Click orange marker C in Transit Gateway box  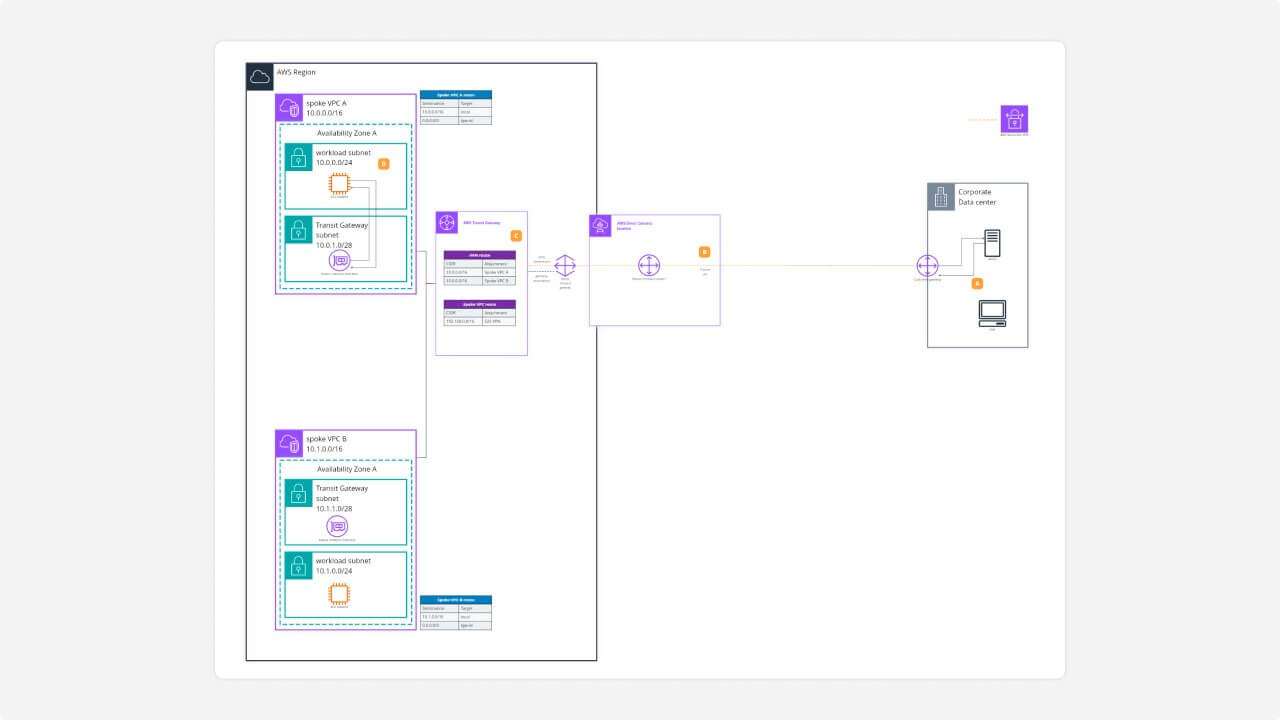click(516, 236)
